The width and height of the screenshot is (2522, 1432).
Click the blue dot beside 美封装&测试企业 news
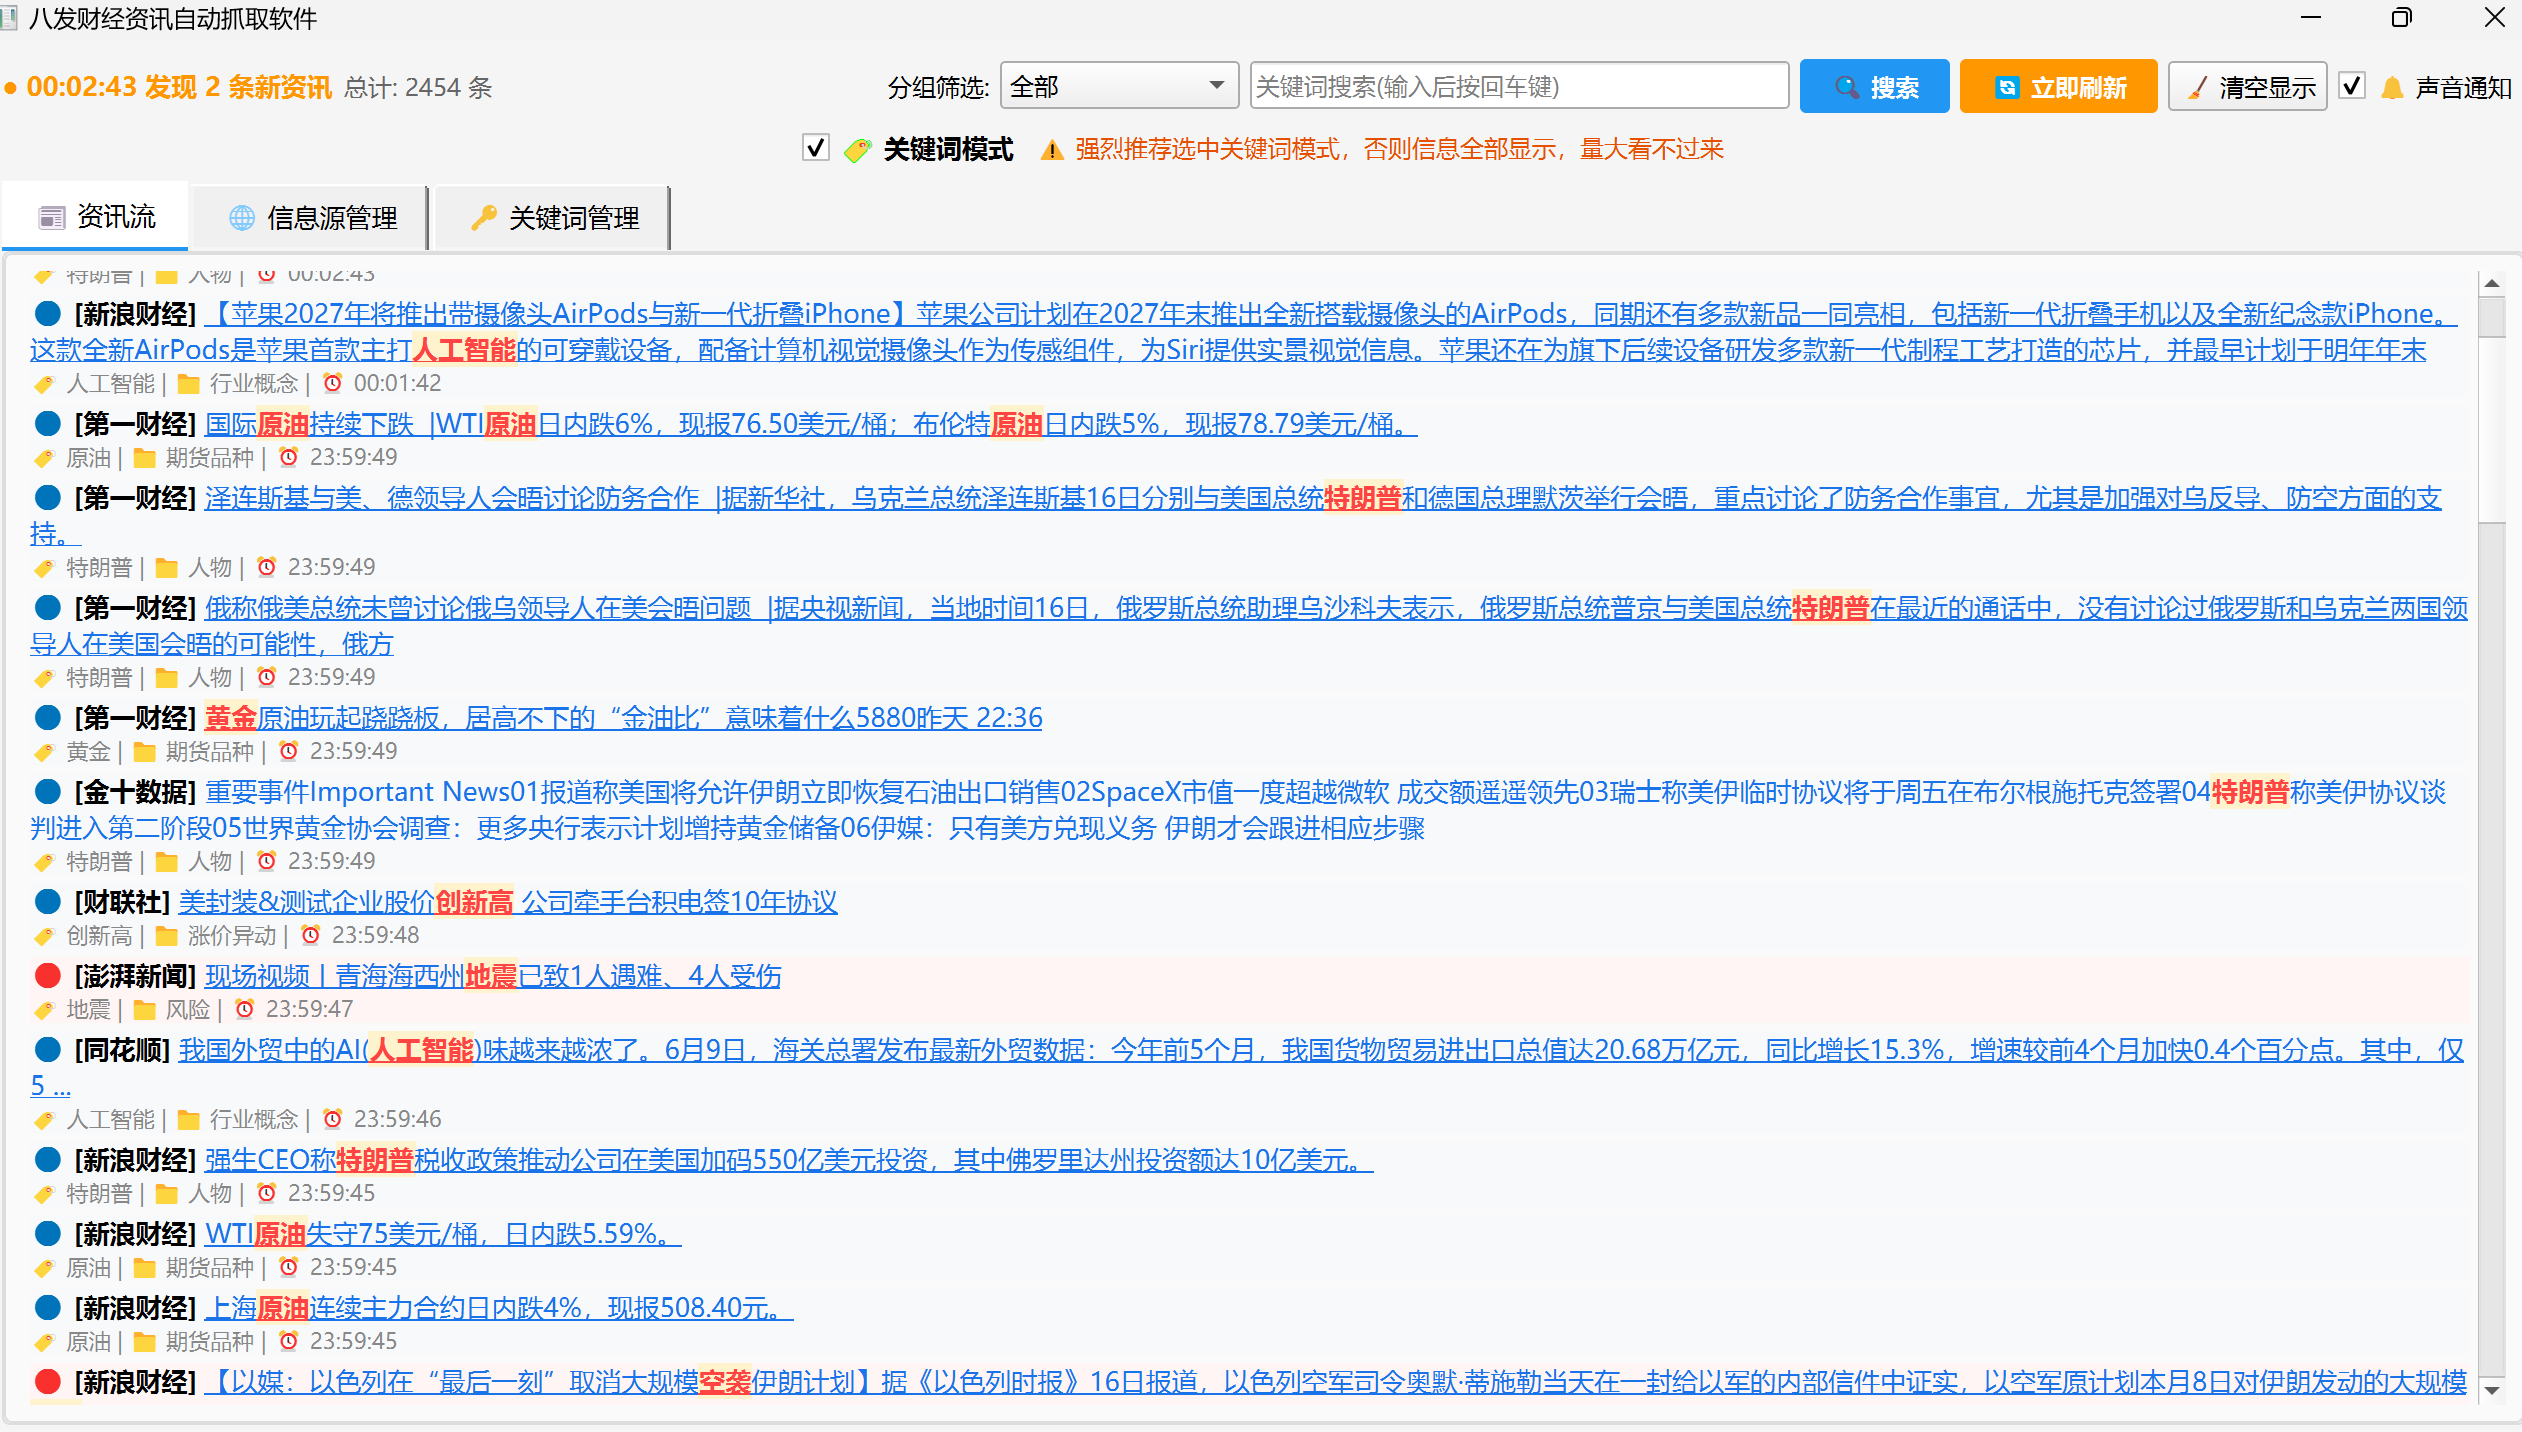pyautogui.click(x=47, y=902)
